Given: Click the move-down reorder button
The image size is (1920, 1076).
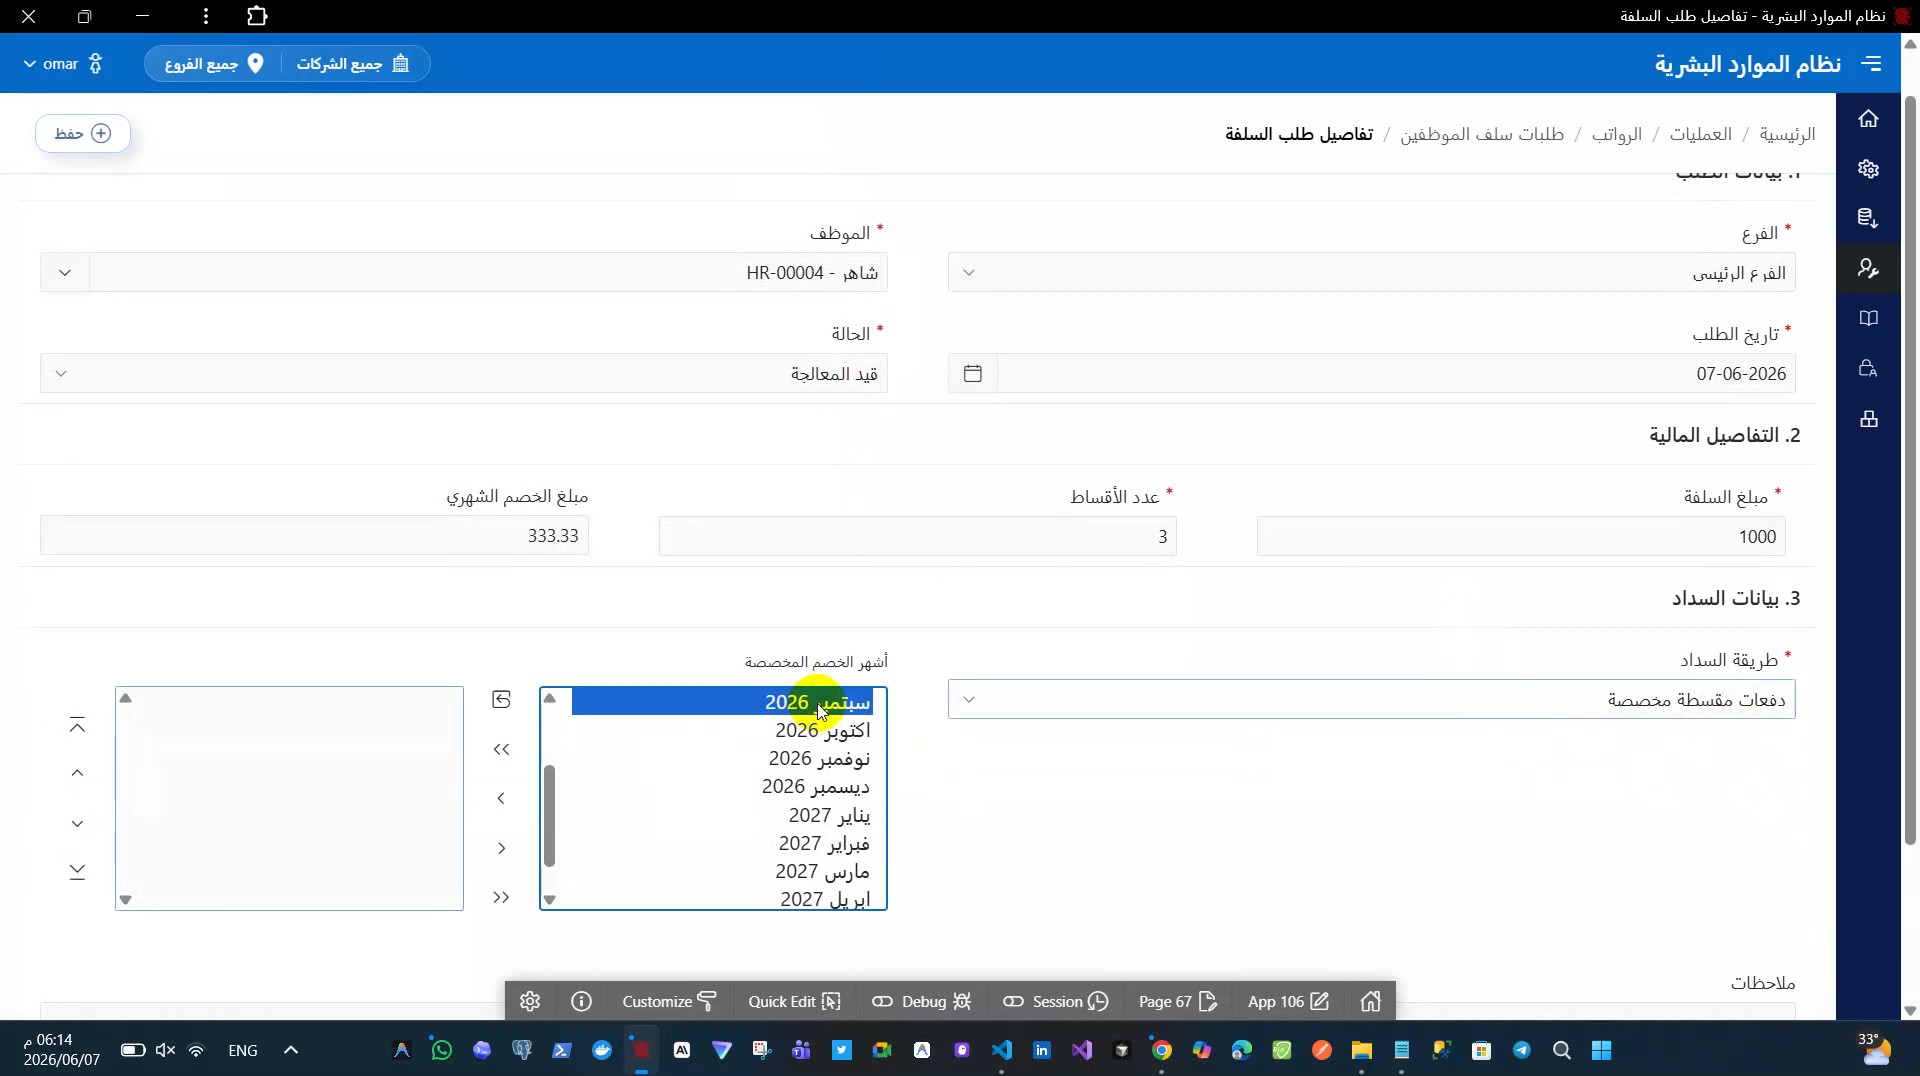Looking at the screenshot, I should point(77,824).
